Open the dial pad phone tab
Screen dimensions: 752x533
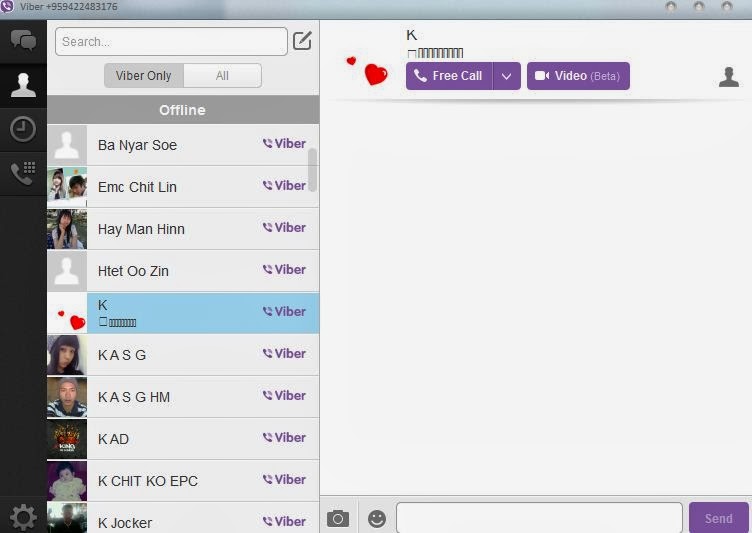(23, 173)
